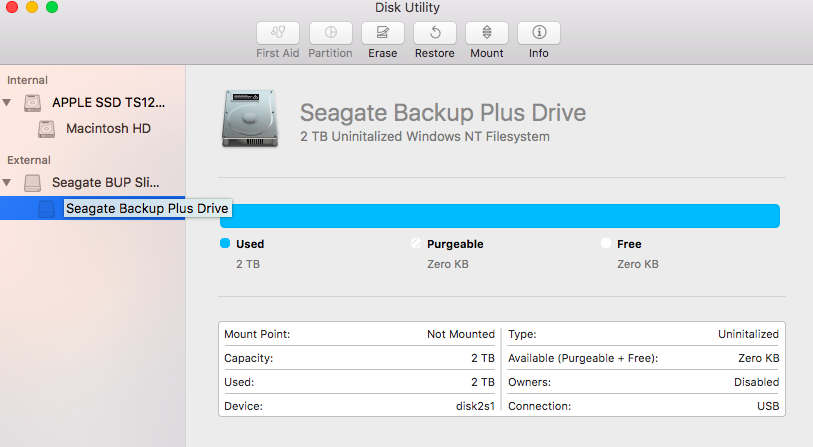Click the blue Used legend dot

pos(225,243)
